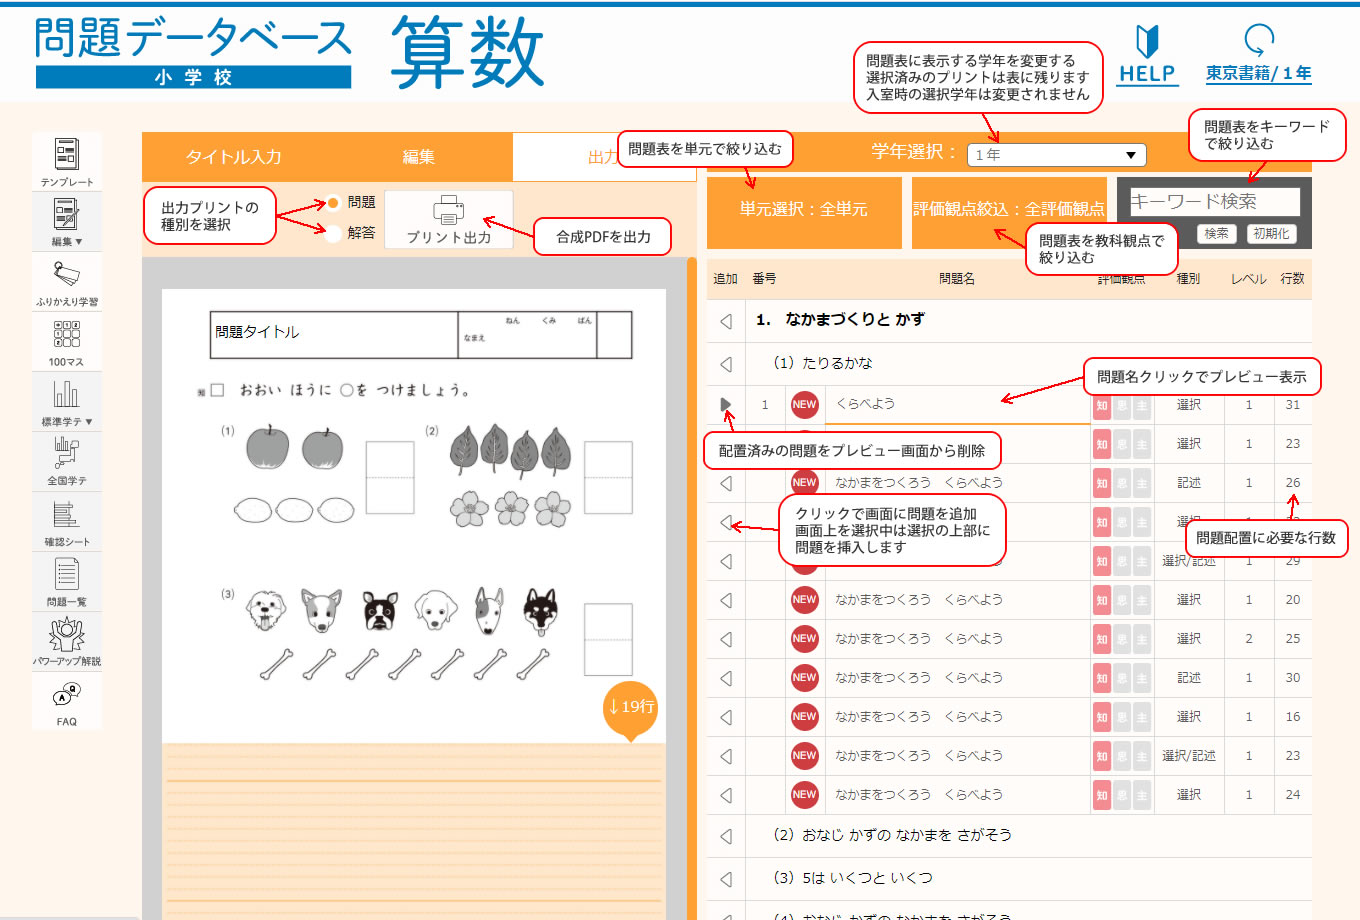Click the orange ↓19行 marker on the preview
The image size is (1360, 920).
pyautogui.click(x=631, y=709)
